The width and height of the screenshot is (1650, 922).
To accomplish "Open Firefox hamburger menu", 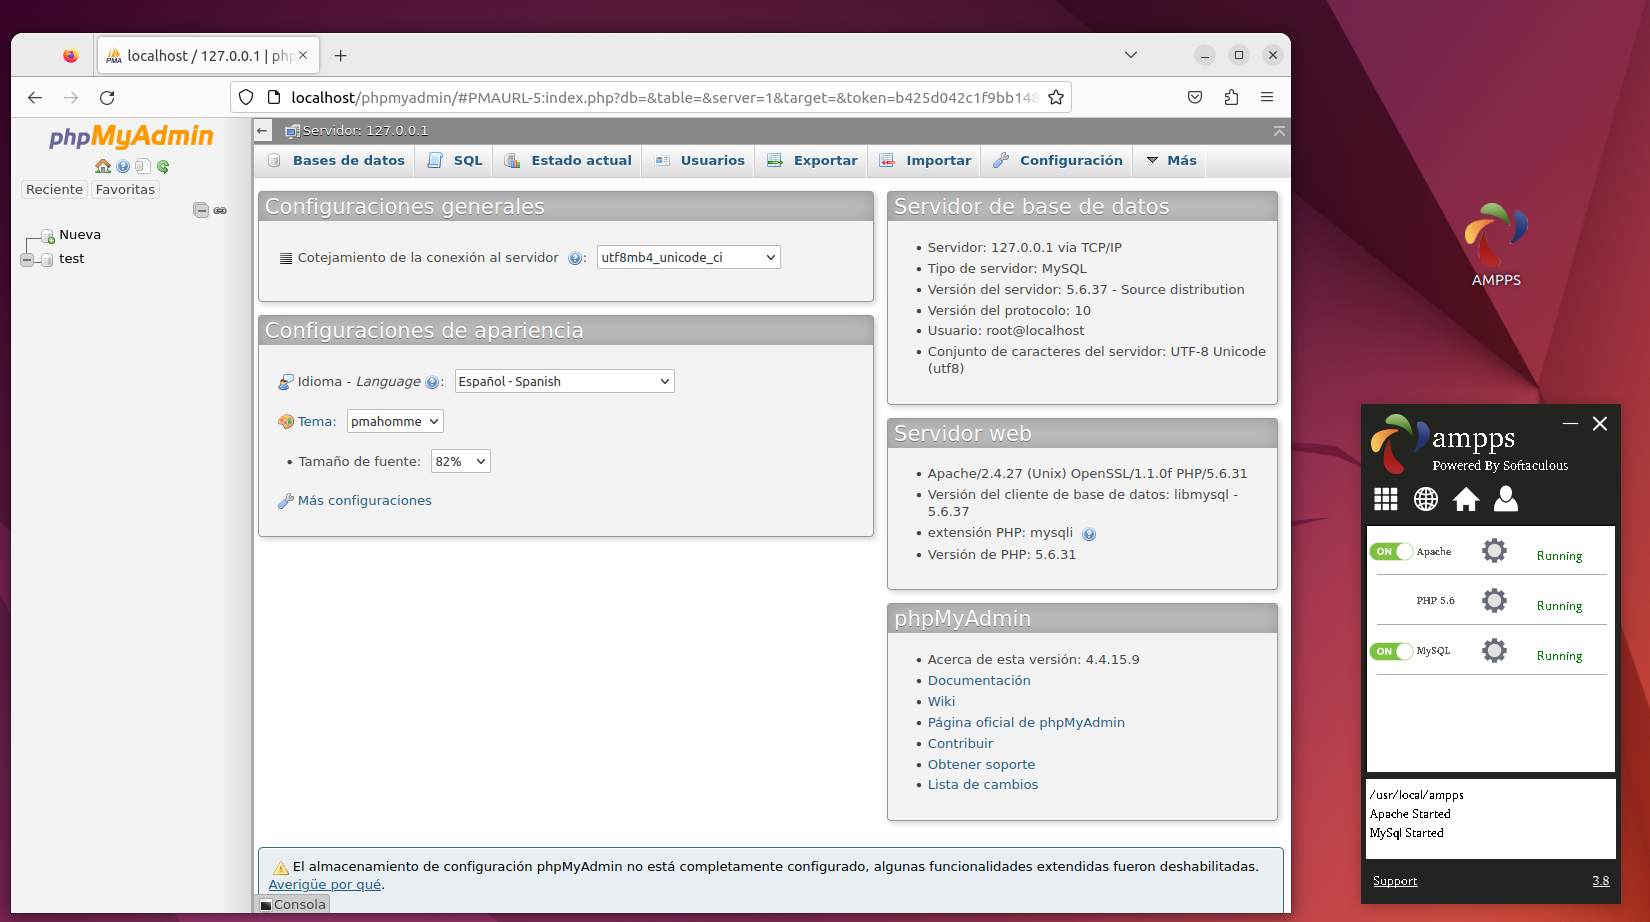I will coord(1267,97).
